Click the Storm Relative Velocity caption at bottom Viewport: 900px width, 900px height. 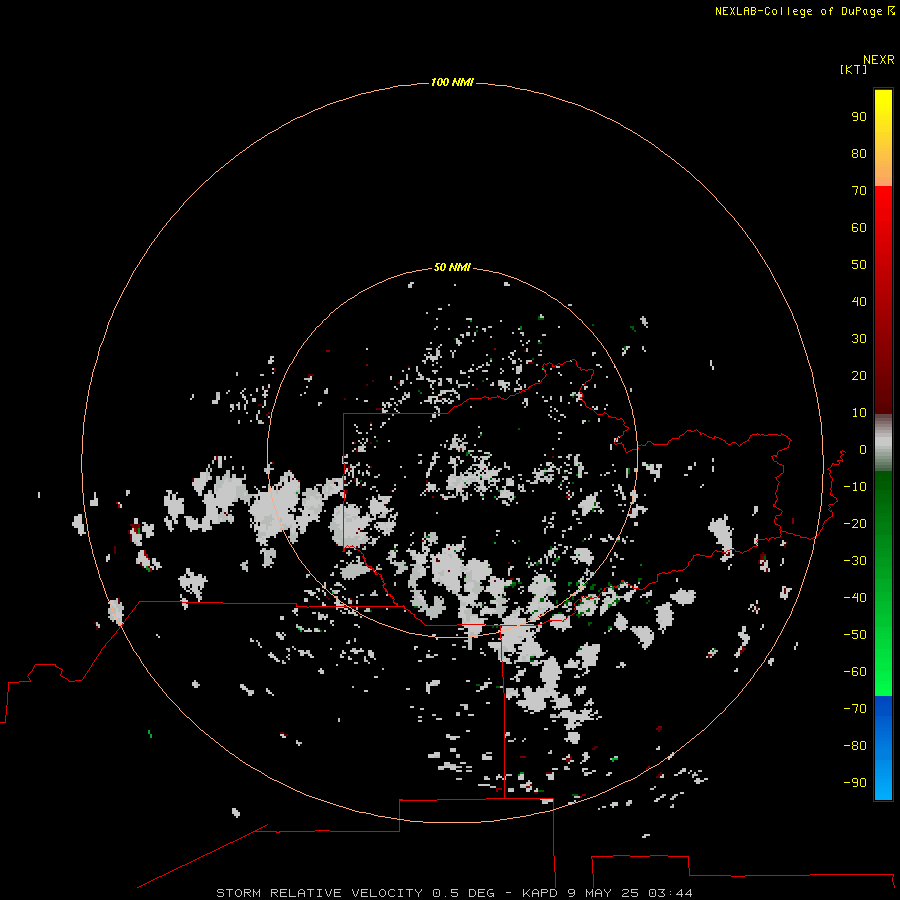454,893
